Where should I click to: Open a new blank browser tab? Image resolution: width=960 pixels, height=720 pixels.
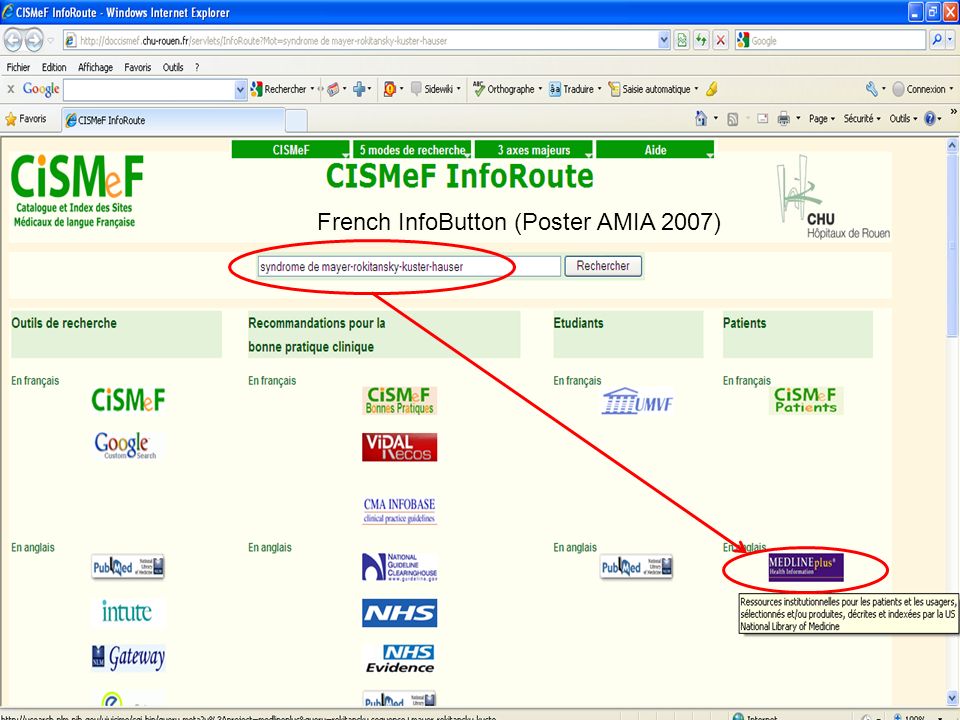point(296,121)
